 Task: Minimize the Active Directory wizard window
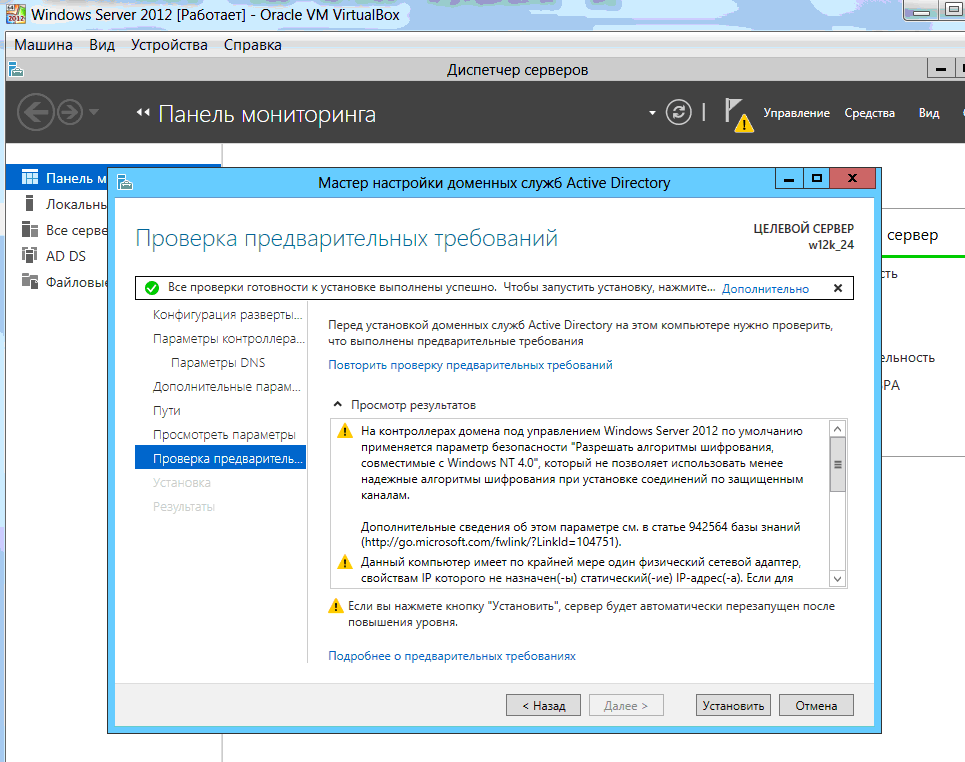click(790, 178)
